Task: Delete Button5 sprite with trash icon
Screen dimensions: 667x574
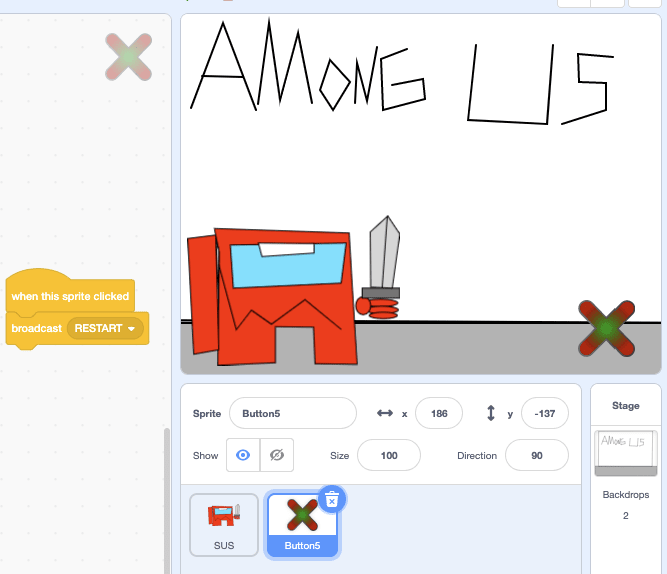Action: (332, 499)
